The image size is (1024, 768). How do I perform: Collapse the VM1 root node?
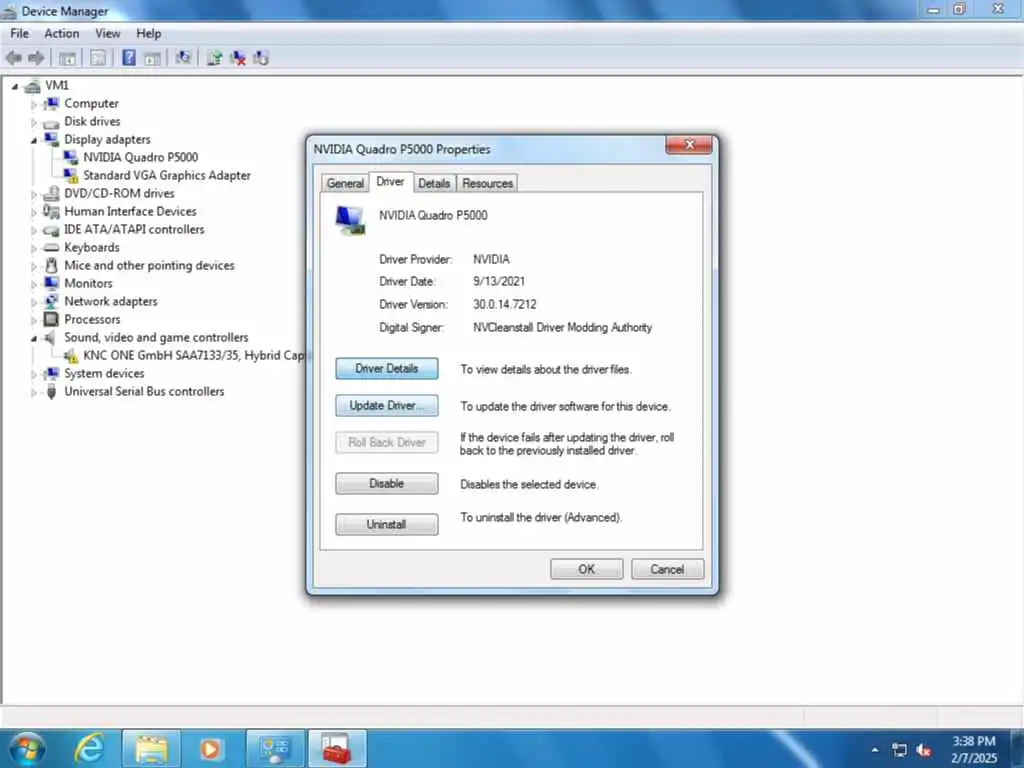[14, 86]
